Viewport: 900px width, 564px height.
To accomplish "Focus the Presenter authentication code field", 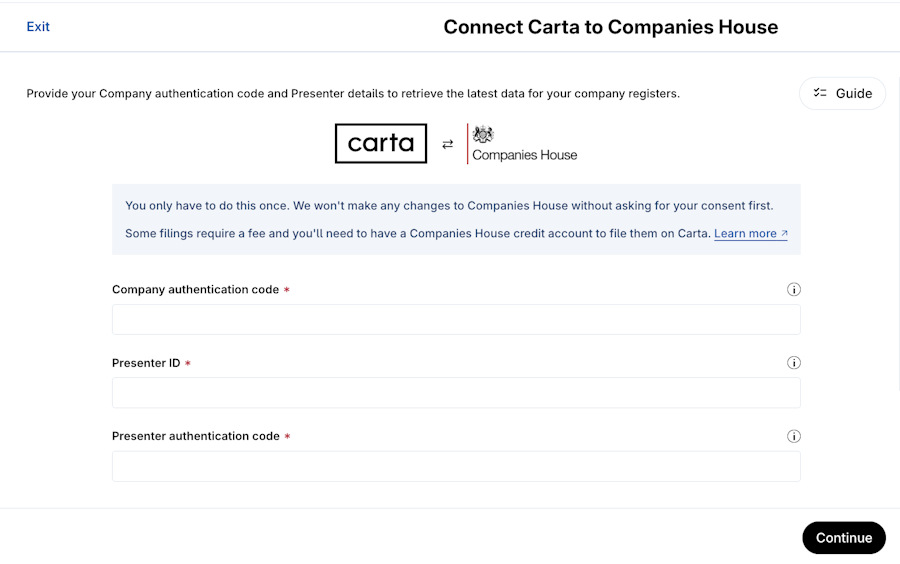I will (x=456, y=466).
